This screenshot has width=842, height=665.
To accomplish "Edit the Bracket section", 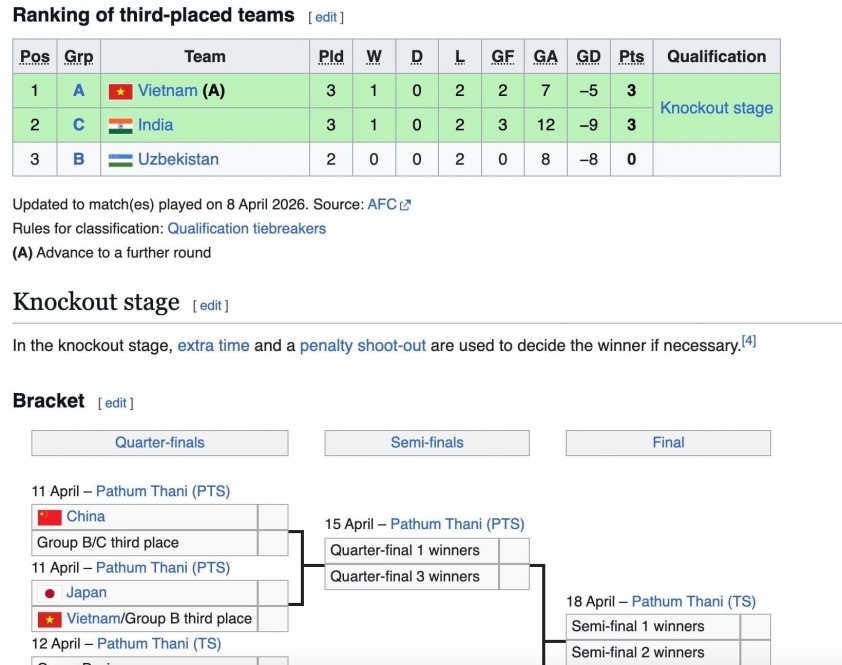I will tap(116, 403).
